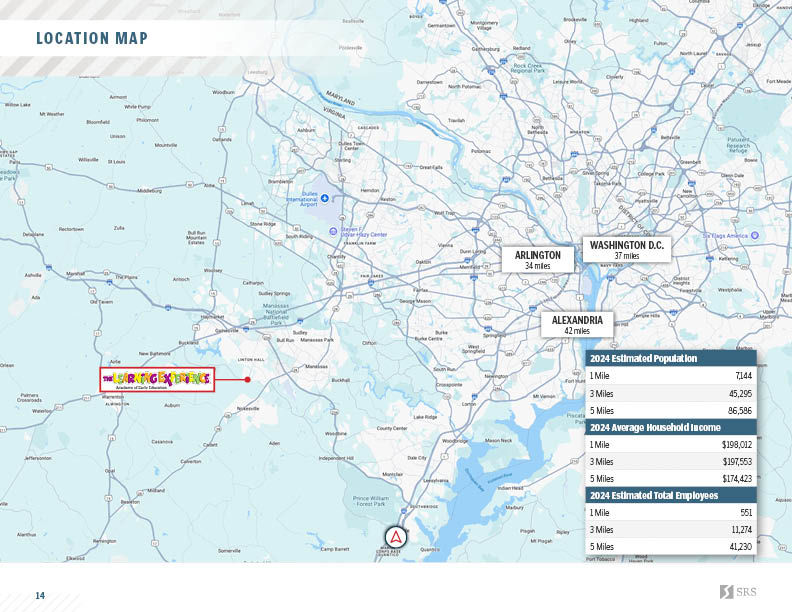
Task: Click the Reston town label
Action: coord(387,199)
